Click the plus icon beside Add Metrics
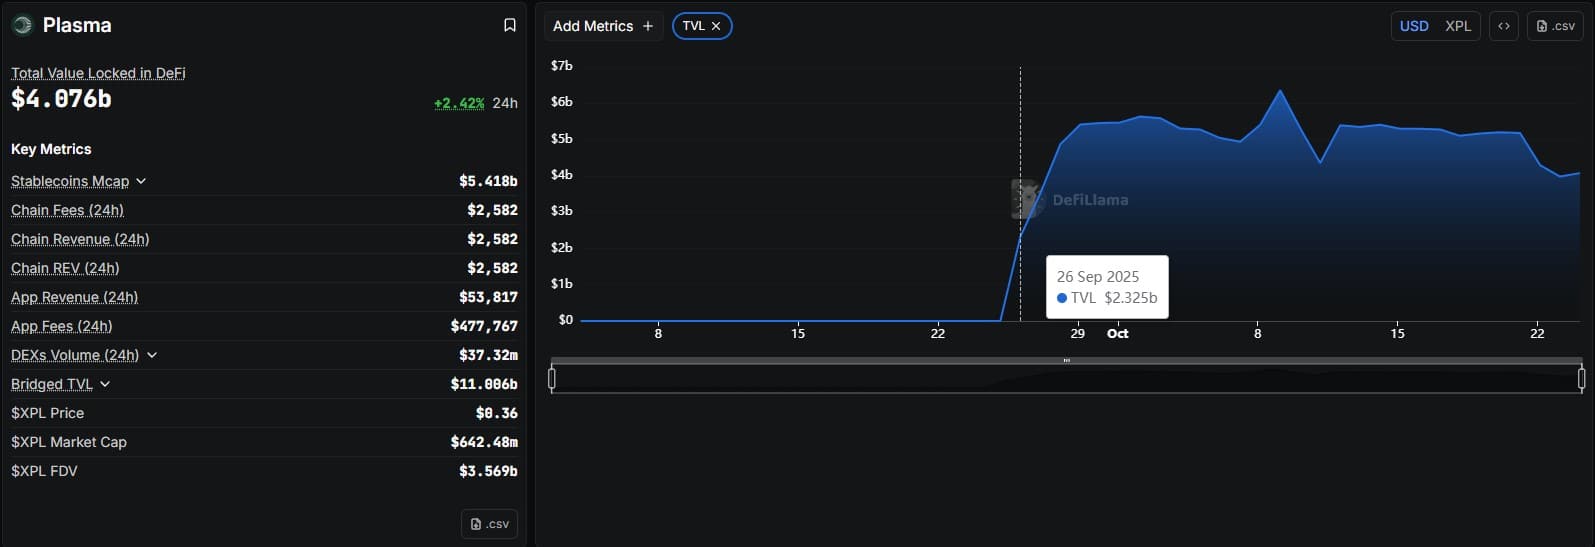 tap(648, 26)
